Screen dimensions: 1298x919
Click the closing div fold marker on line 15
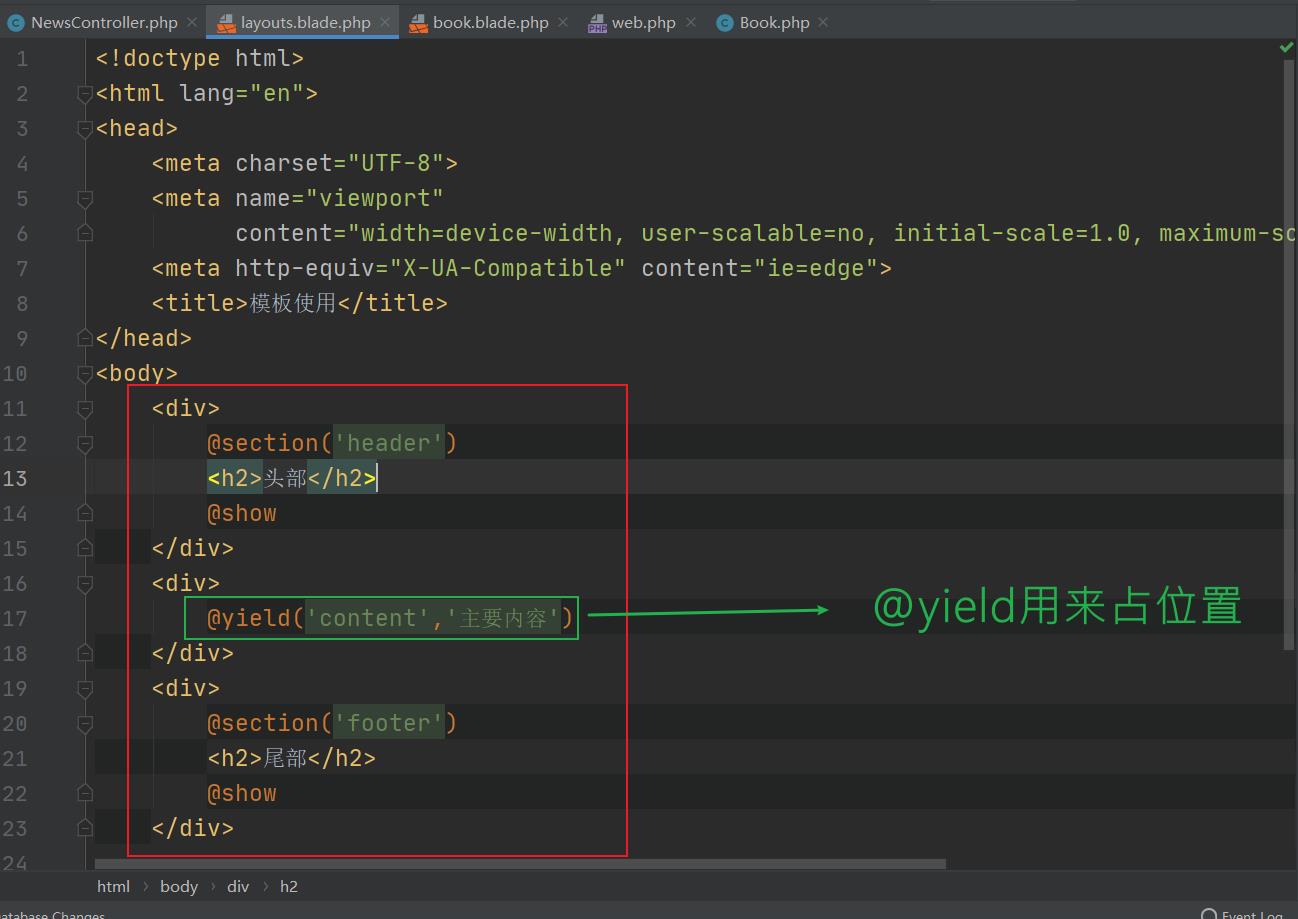[x=85, y=548]
